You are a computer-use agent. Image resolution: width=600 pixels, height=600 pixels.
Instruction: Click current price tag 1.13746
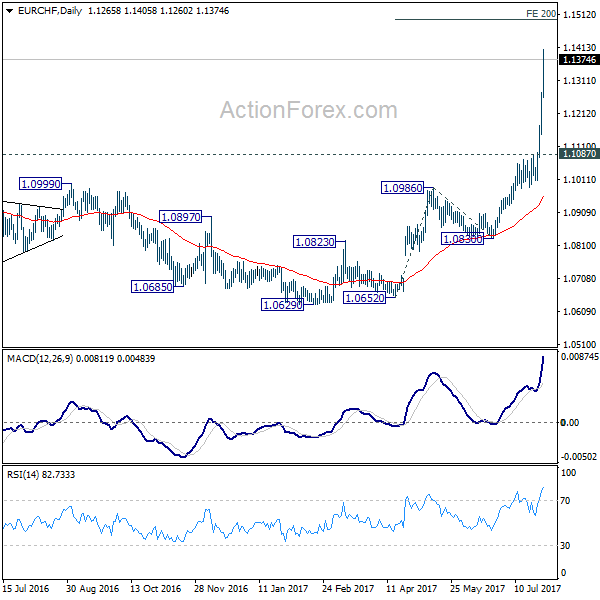[579, 60]
